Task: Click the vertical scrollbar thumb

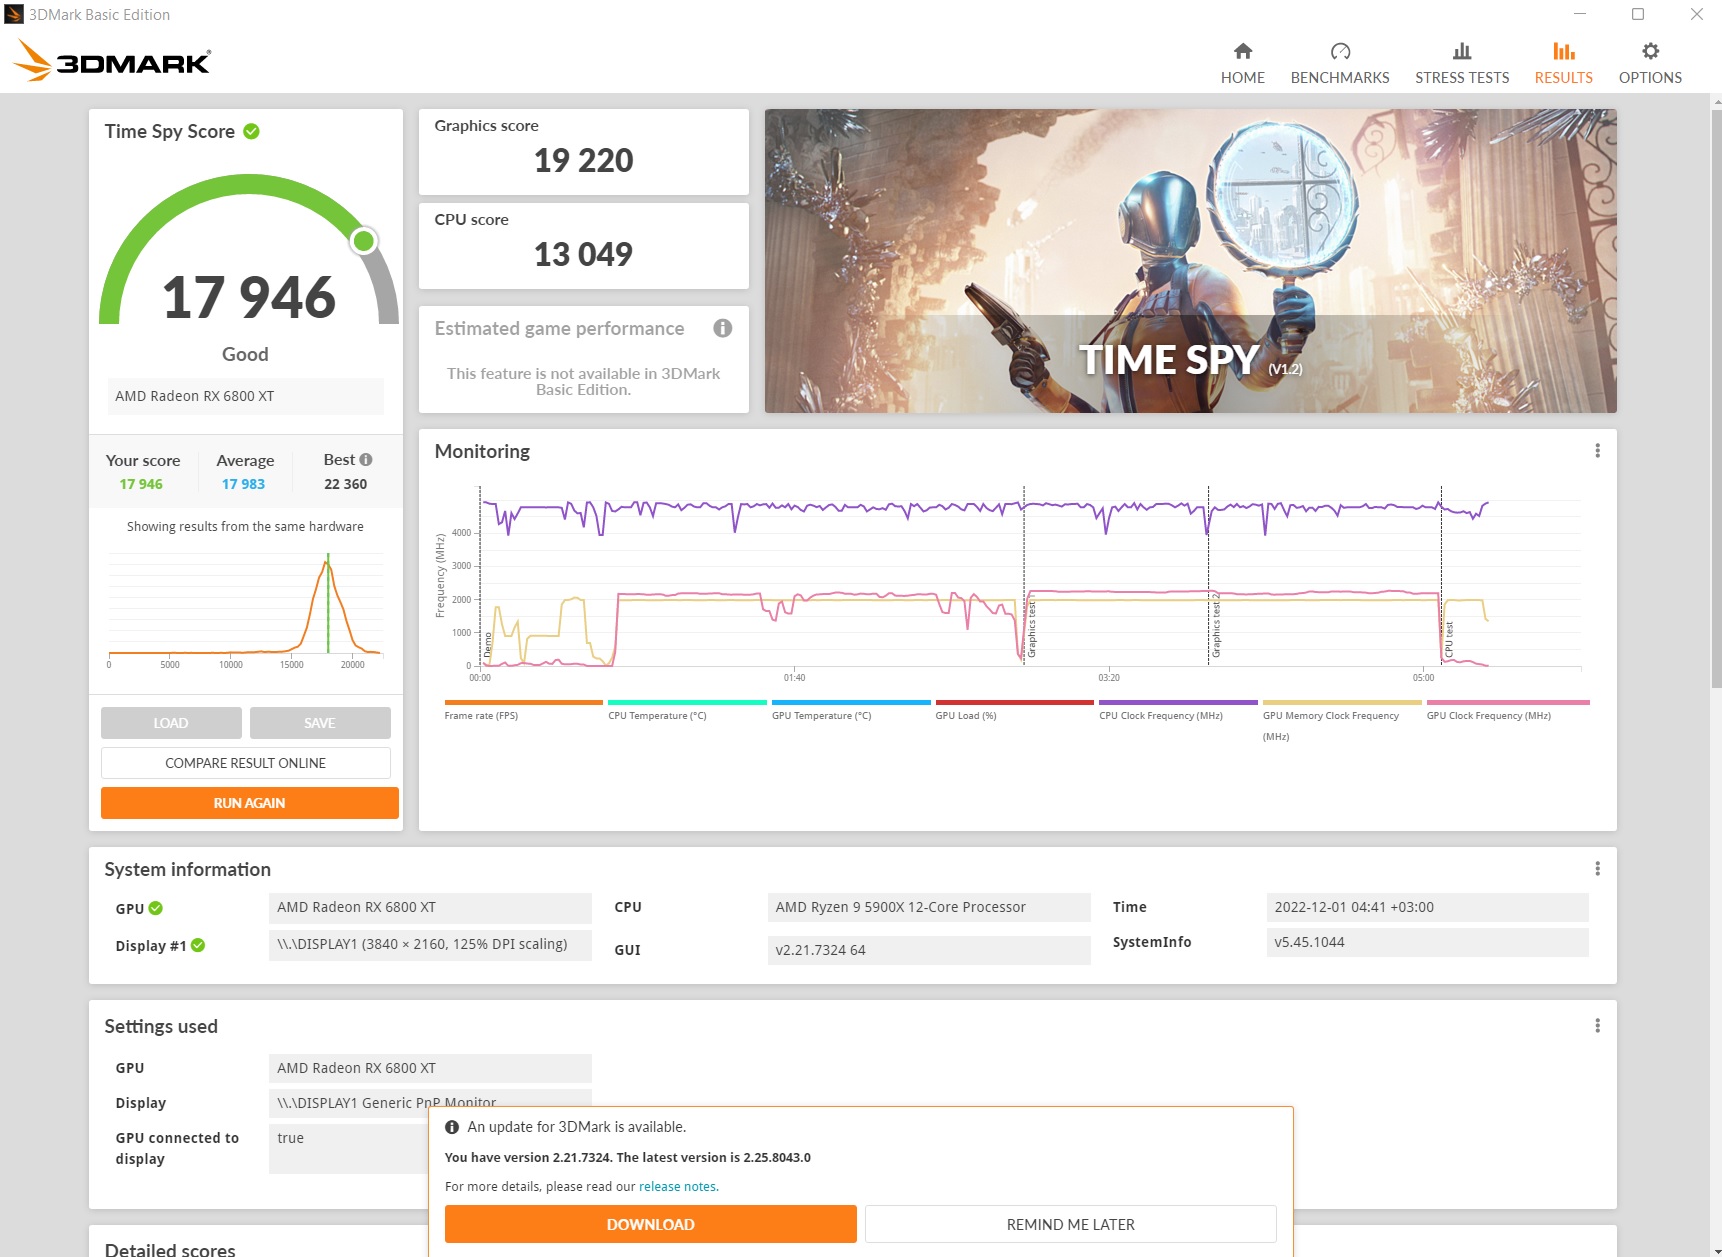Action: coord(1716,398)
